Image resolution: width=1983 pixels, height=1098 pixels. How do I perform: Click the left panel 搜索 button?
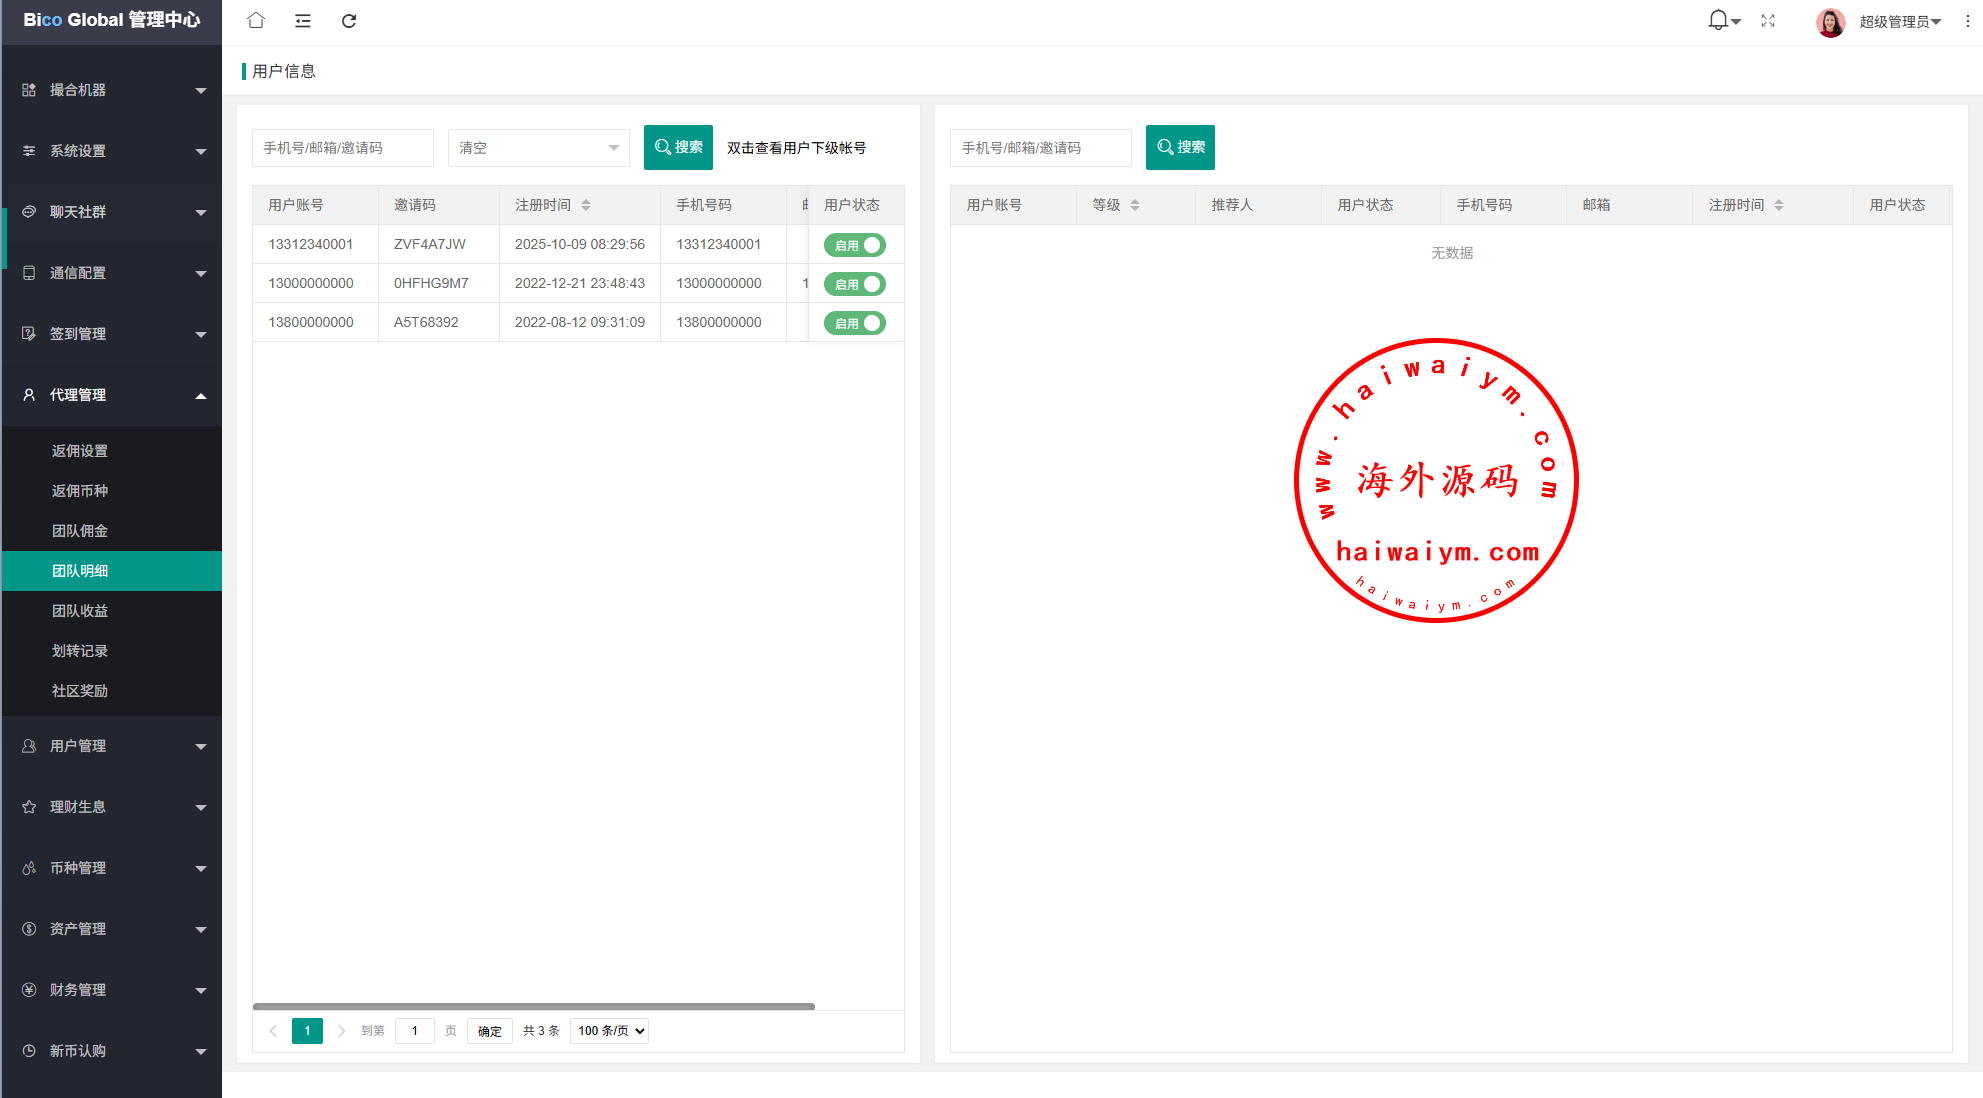[678, 147]
